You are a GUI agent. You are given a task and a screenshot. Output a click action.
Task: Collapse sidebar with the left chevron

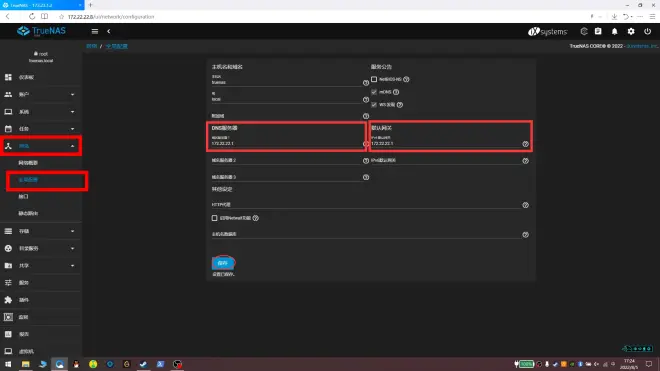coord(109,31)
